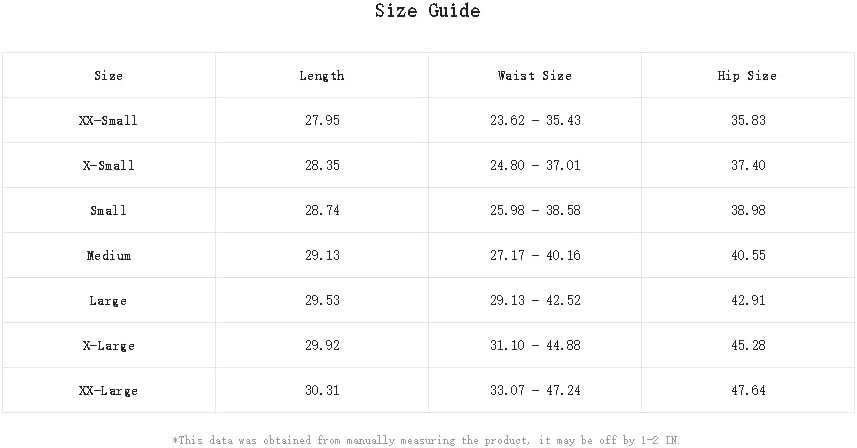The height and width of the screenshot is (448, 857).
Task: Click hip size value 38.98
Action: click(748, 210)
